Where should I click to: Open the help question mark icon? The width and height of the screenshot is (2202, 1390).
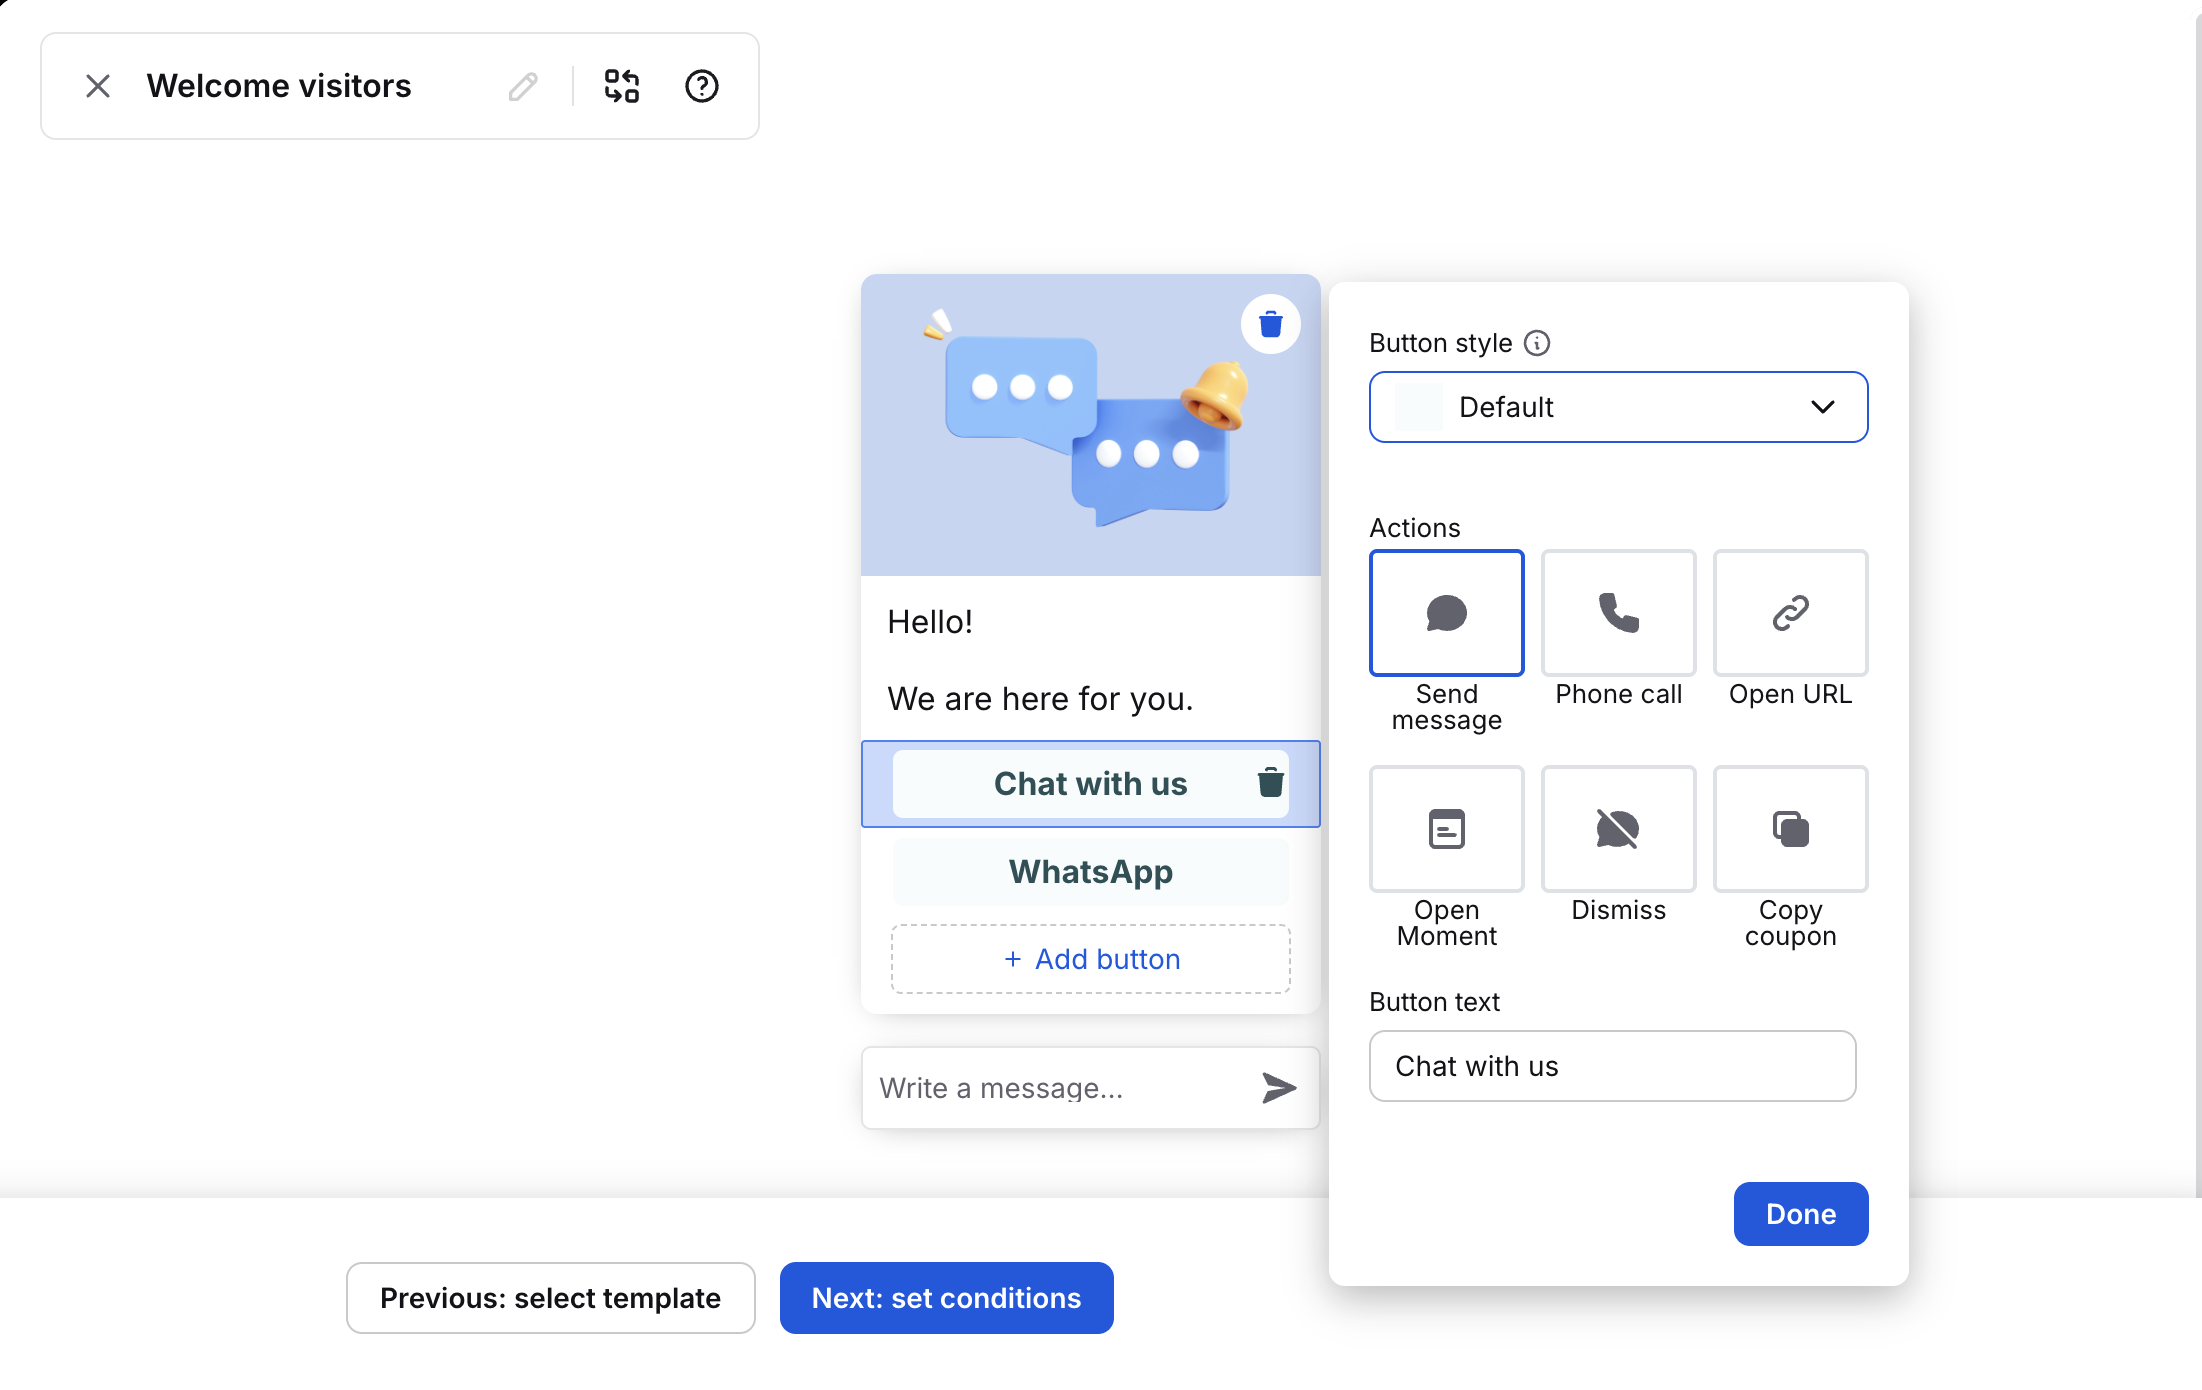(701, 87)
